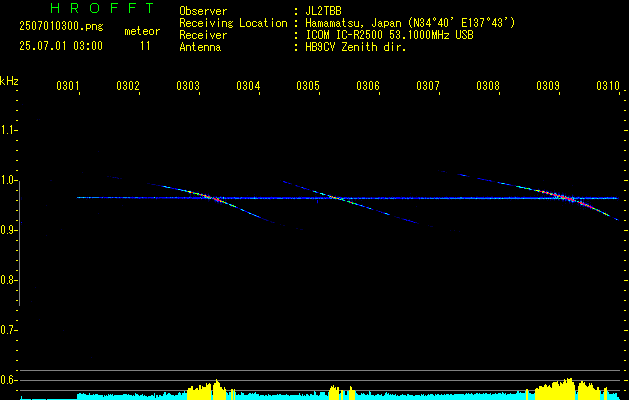
Task: Click the HROFFT title text
Action: 102,8
